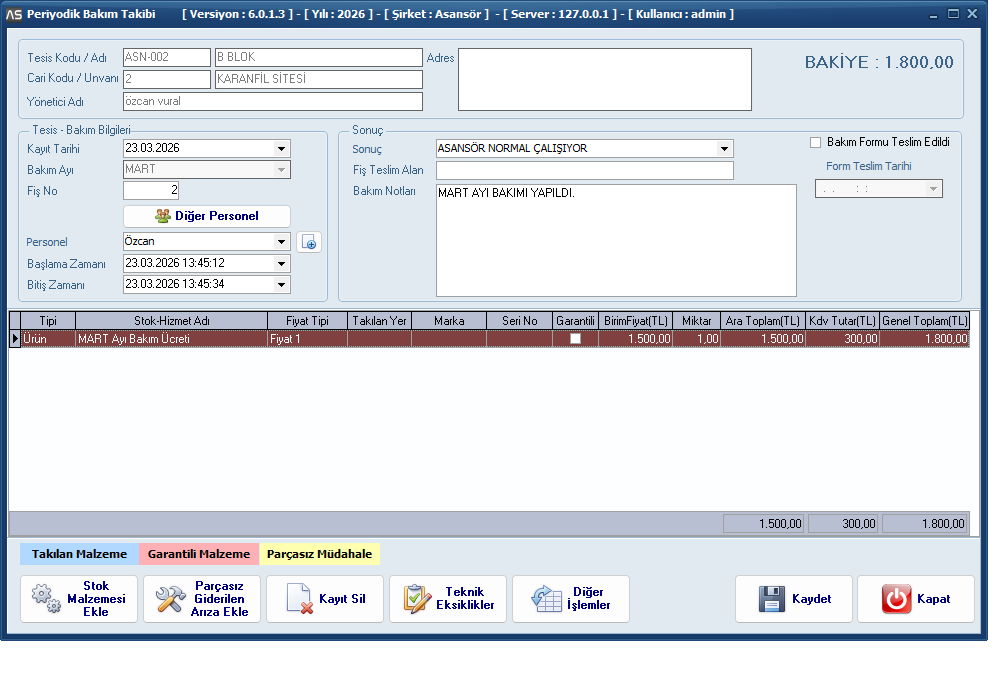Click the Garantili Malzeme pink legend
The width and height of the screenshot is (995, 693).
click(199, 554)
